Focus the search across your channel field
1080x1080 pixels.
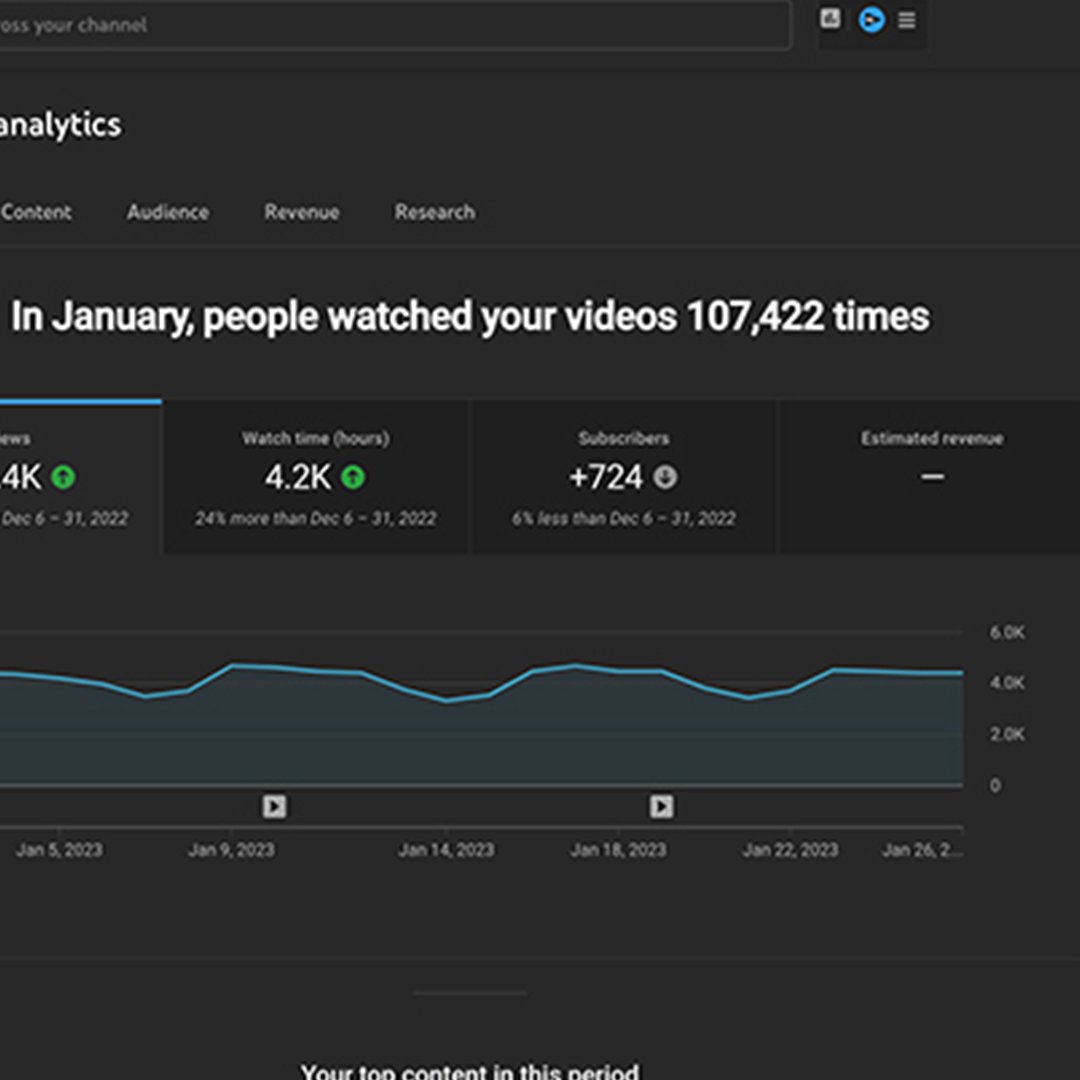390,25
